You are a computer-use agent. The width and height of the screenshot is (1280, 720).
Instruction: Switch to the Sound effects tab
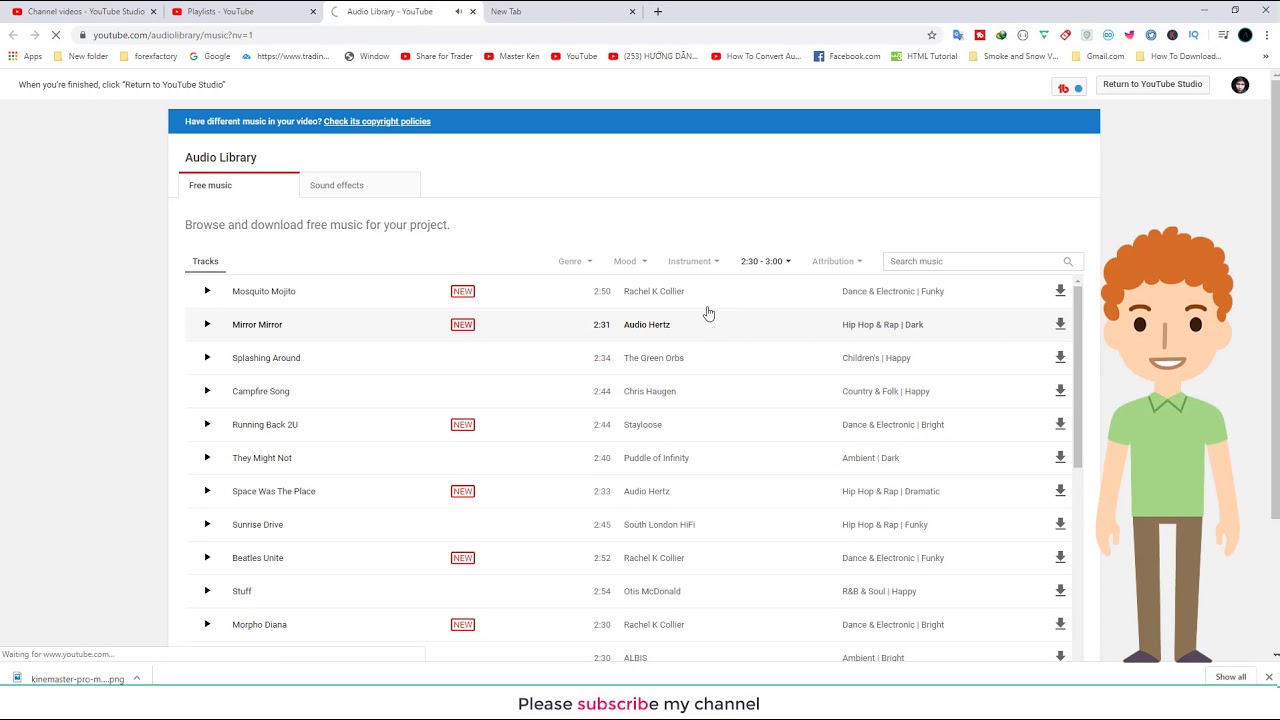pyautogui.click(x=360, y=185)
